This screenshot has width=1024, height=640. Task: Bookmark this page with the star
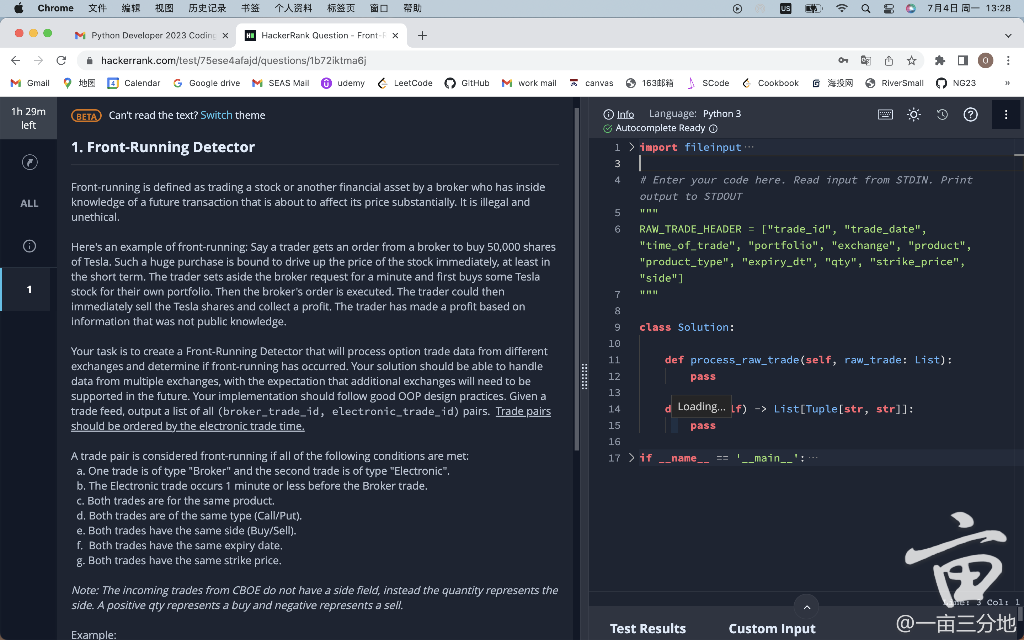point(912,60)
